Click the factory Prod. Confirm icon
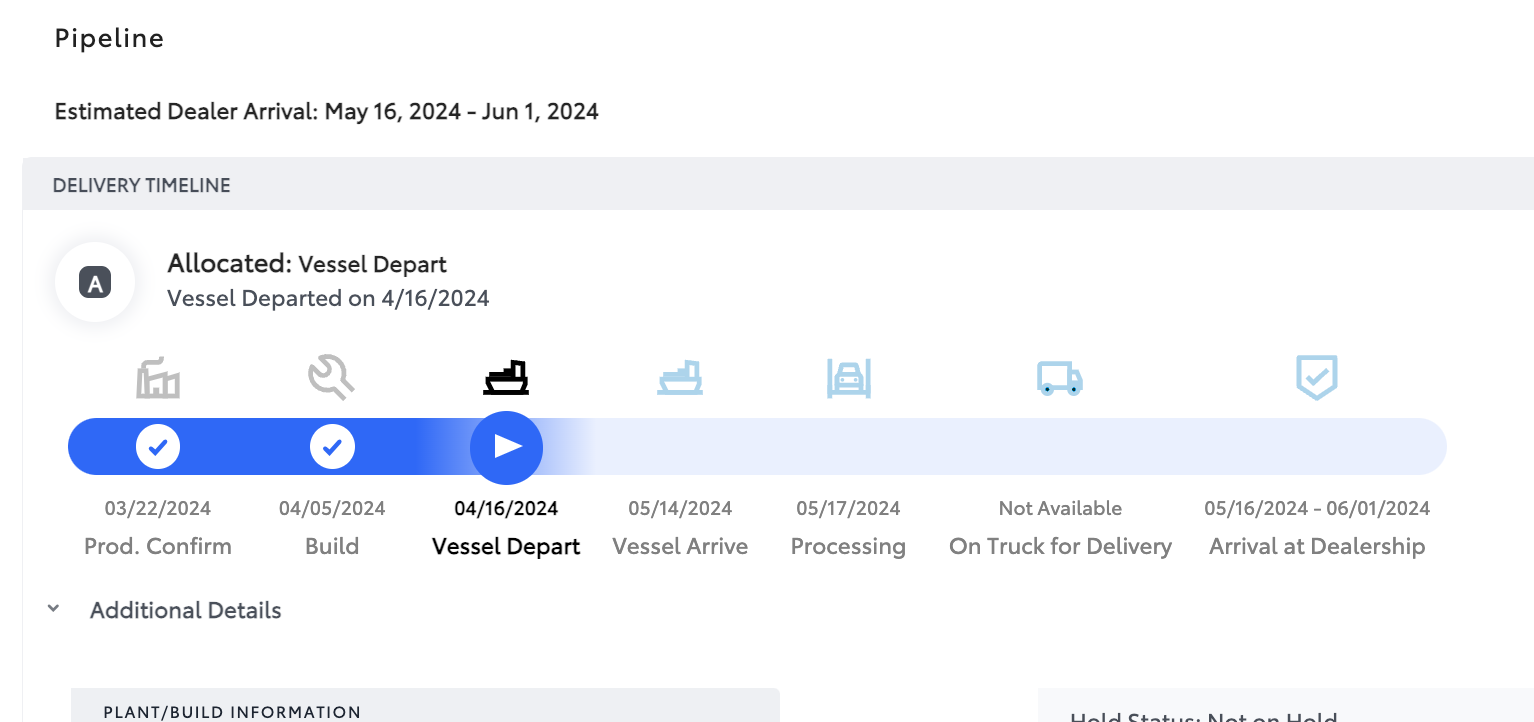Image resolution: width=1534 pixels, height=722 pixels. (158, 380)
